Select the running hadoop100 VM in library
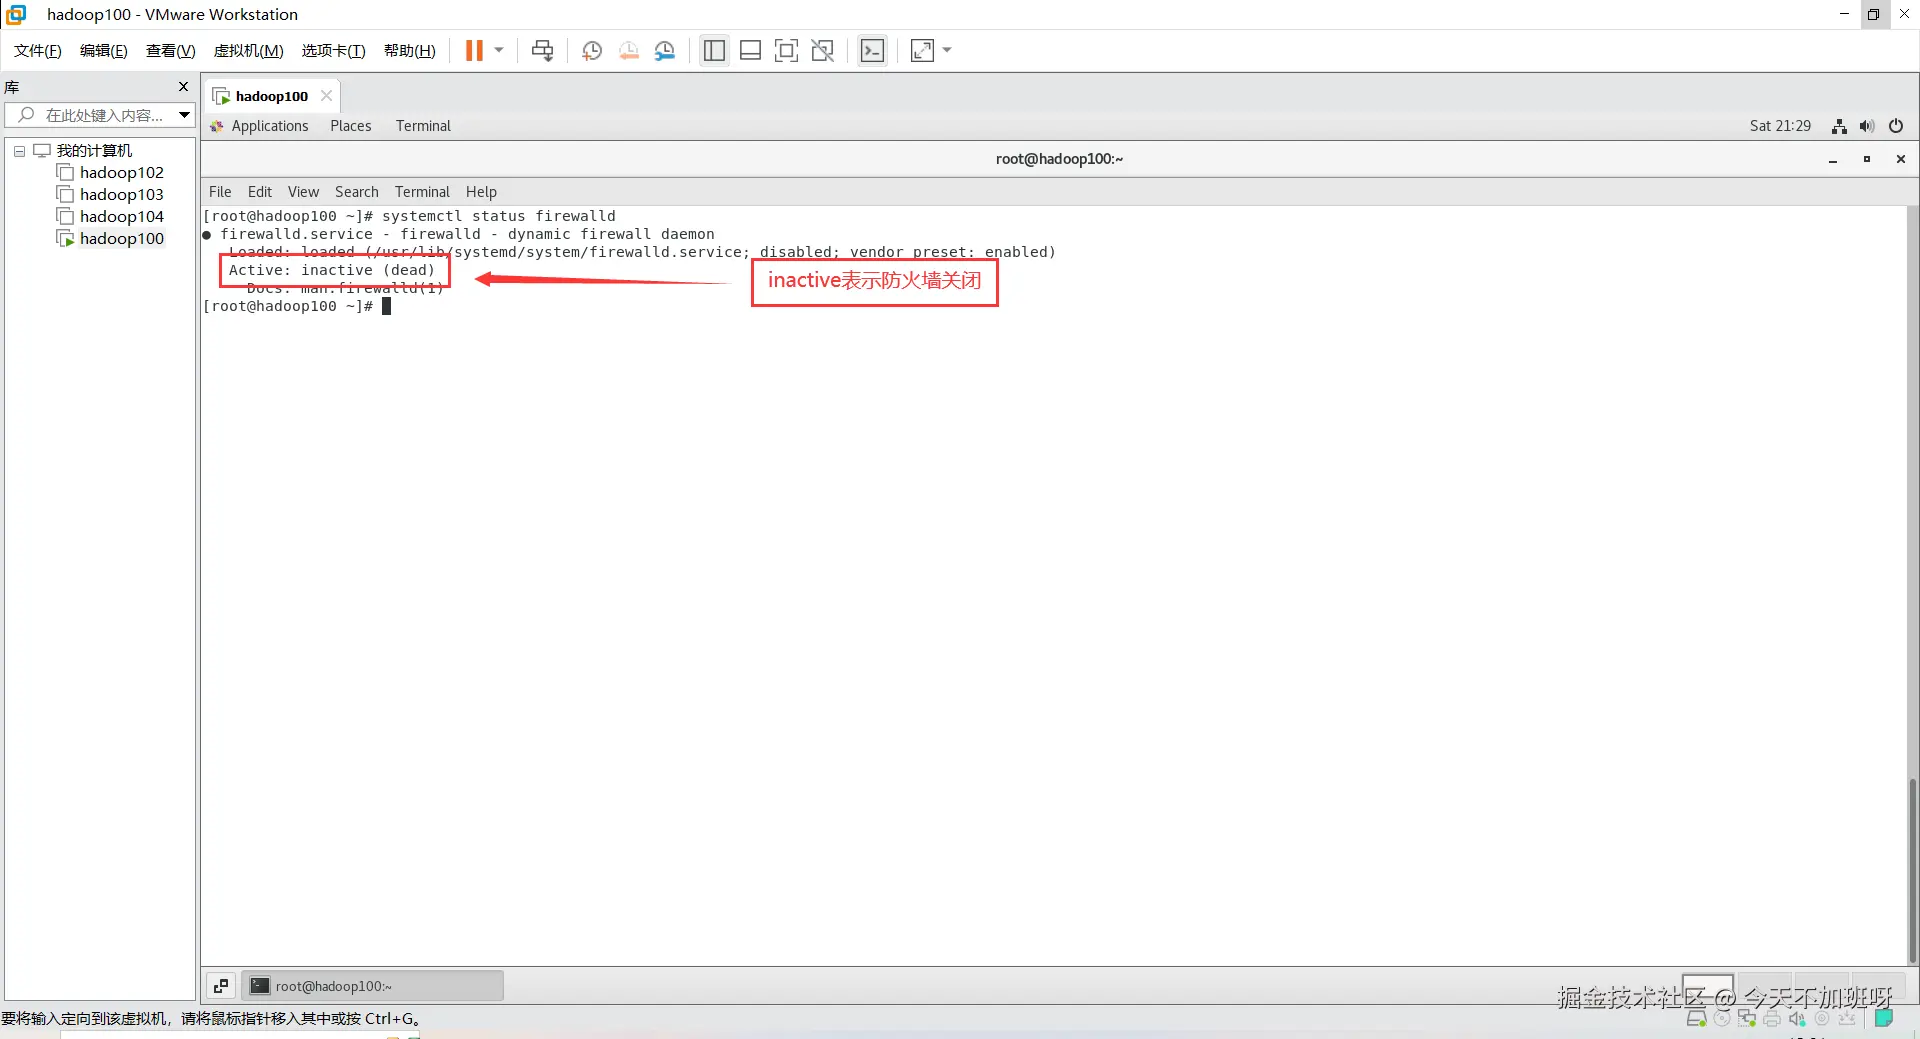Image resolution: width=1920 pixels, height=1039 pixels. pos(122,239)
